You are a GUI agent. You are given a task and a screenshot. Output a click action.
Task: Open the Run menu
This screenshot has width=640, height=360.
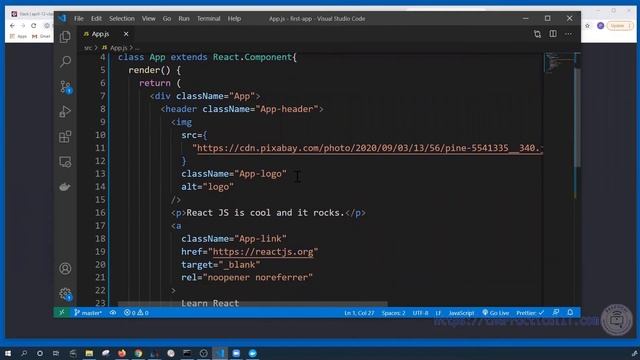point(184,19)
